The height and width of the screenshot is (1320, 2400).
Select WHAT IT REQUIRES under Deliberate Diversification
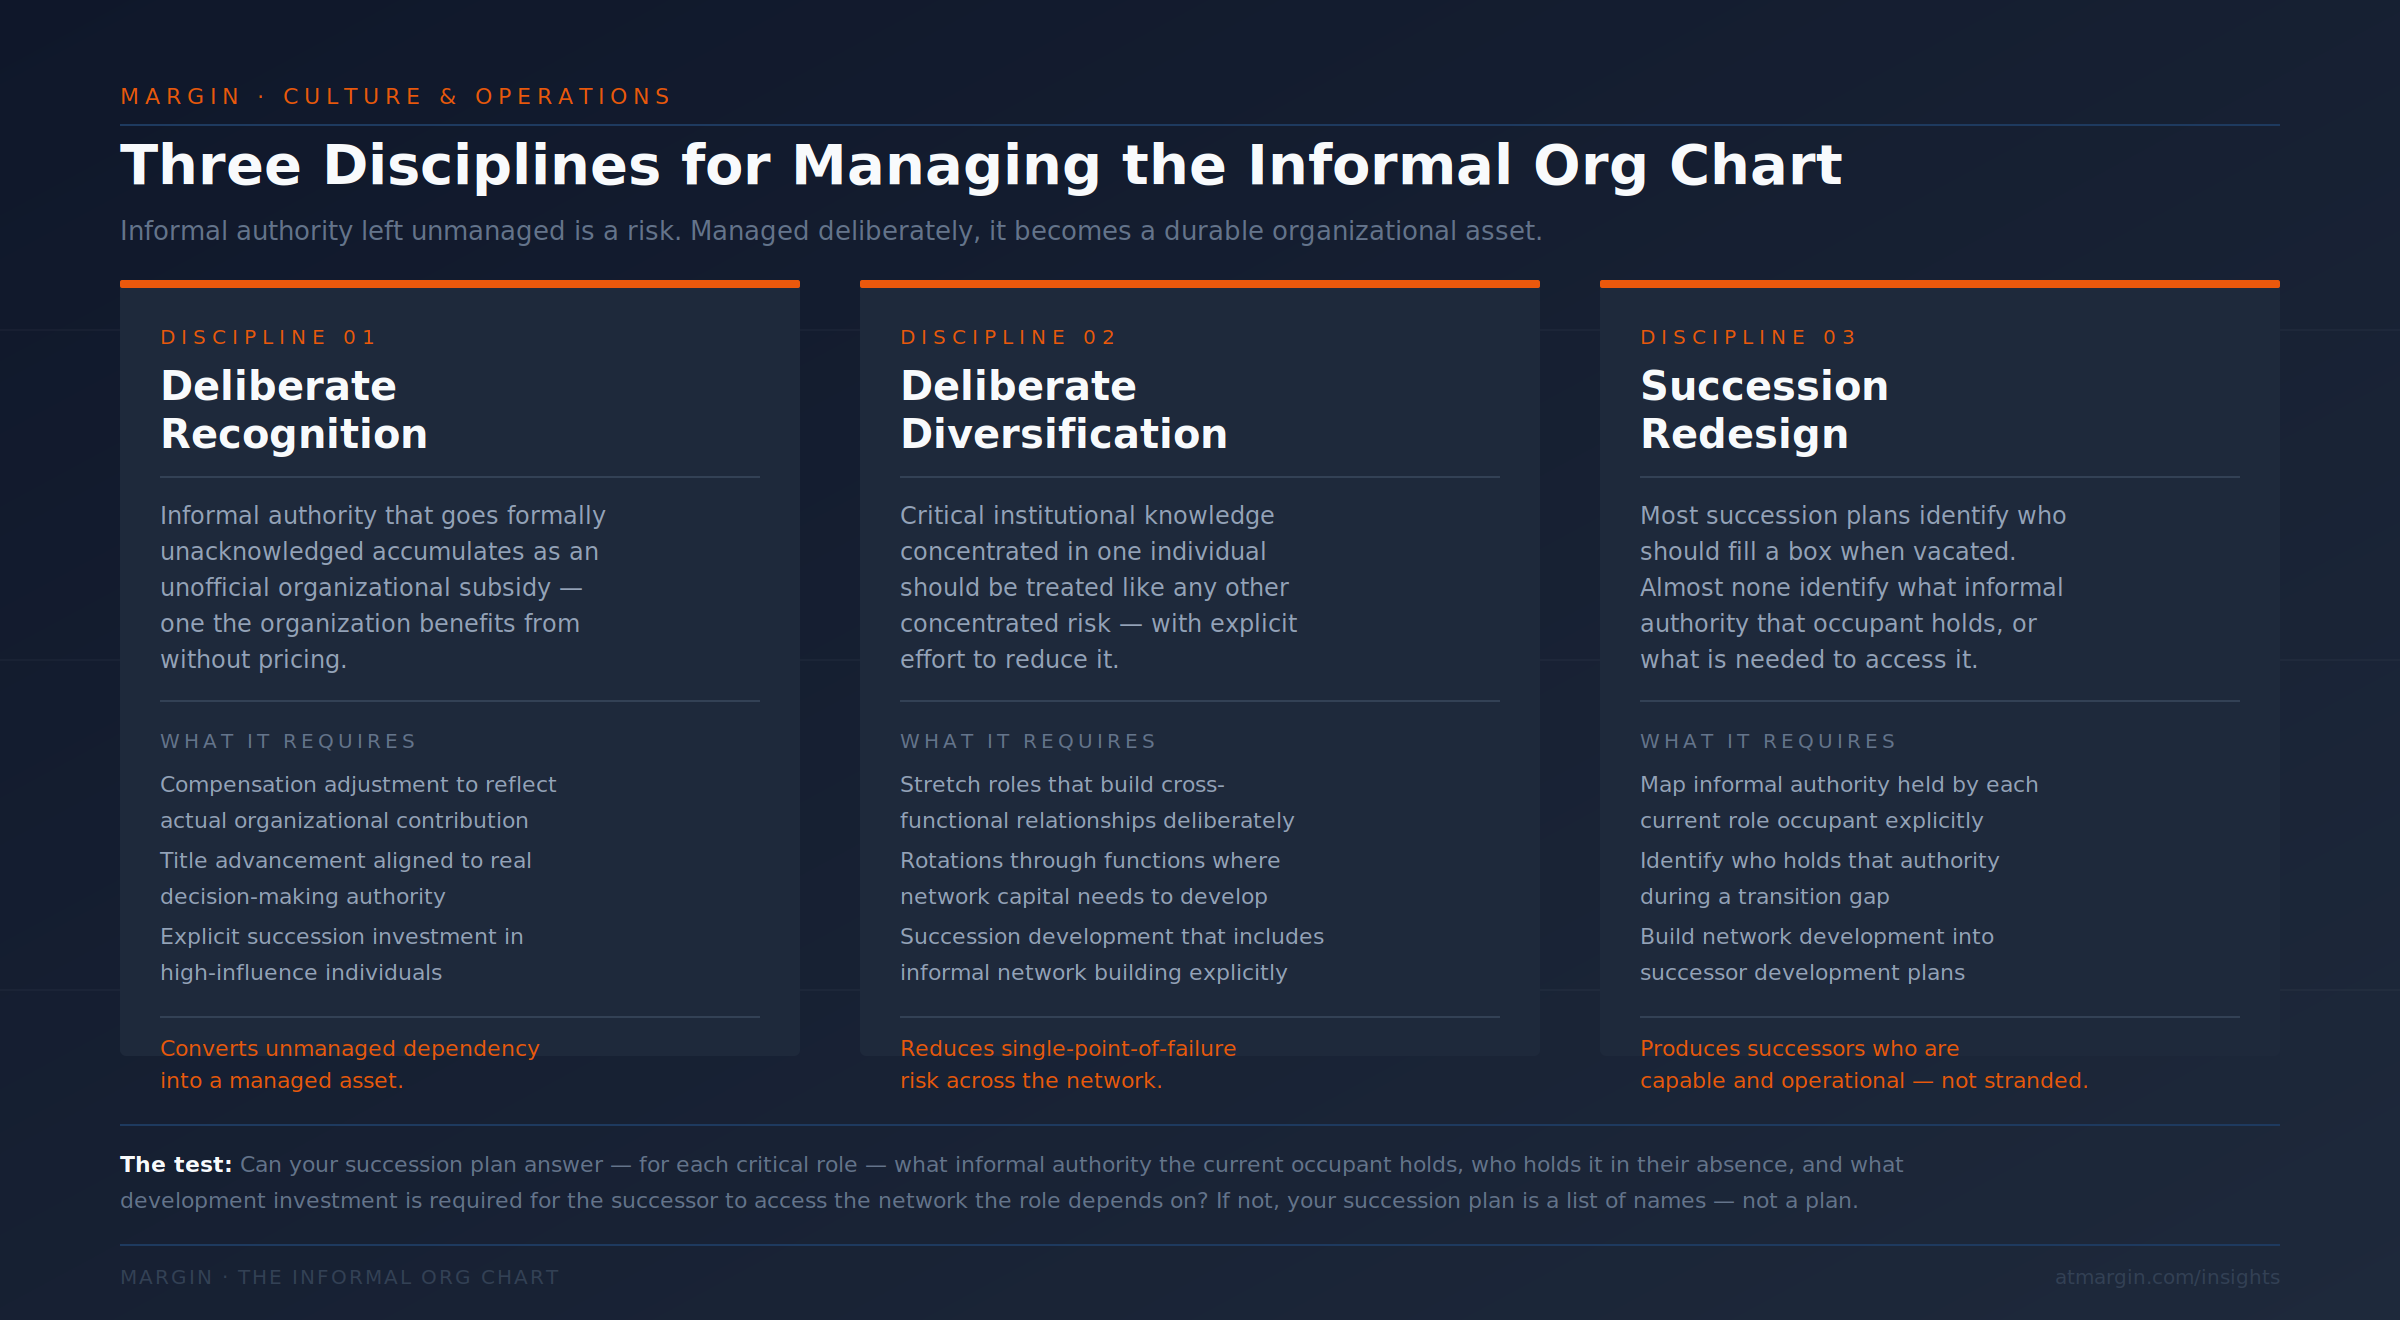1028,741
